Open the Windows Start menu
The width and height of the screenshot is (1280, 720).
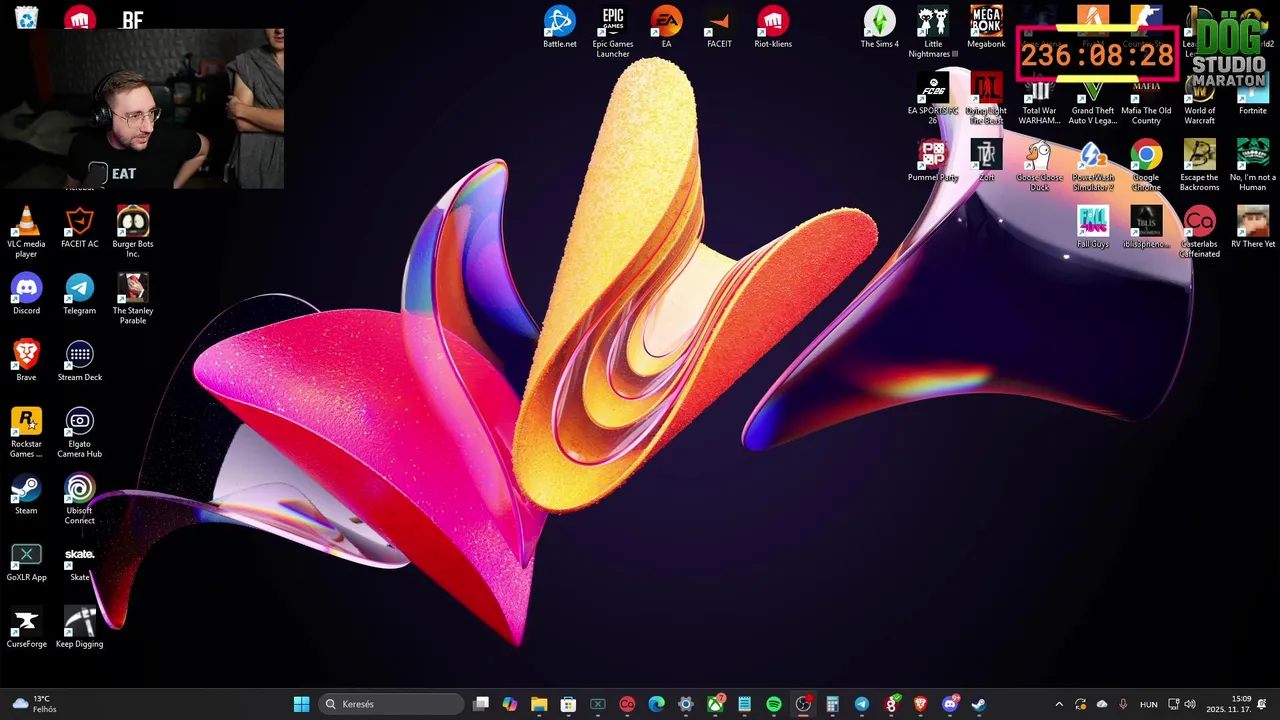pos(301,704)
